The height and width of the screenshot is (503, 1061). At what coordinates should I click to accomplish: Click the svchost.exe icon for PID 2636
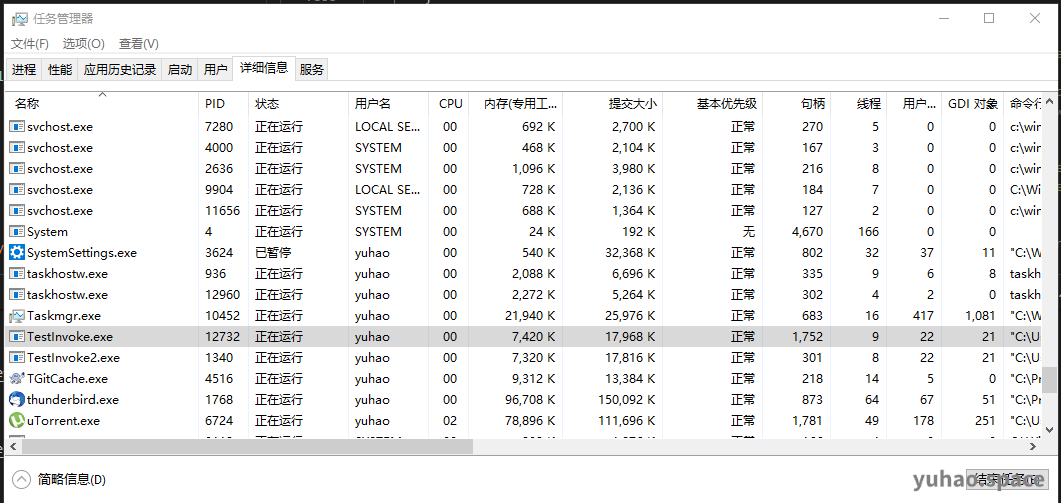pyautogui.click(x=17, y=169)
